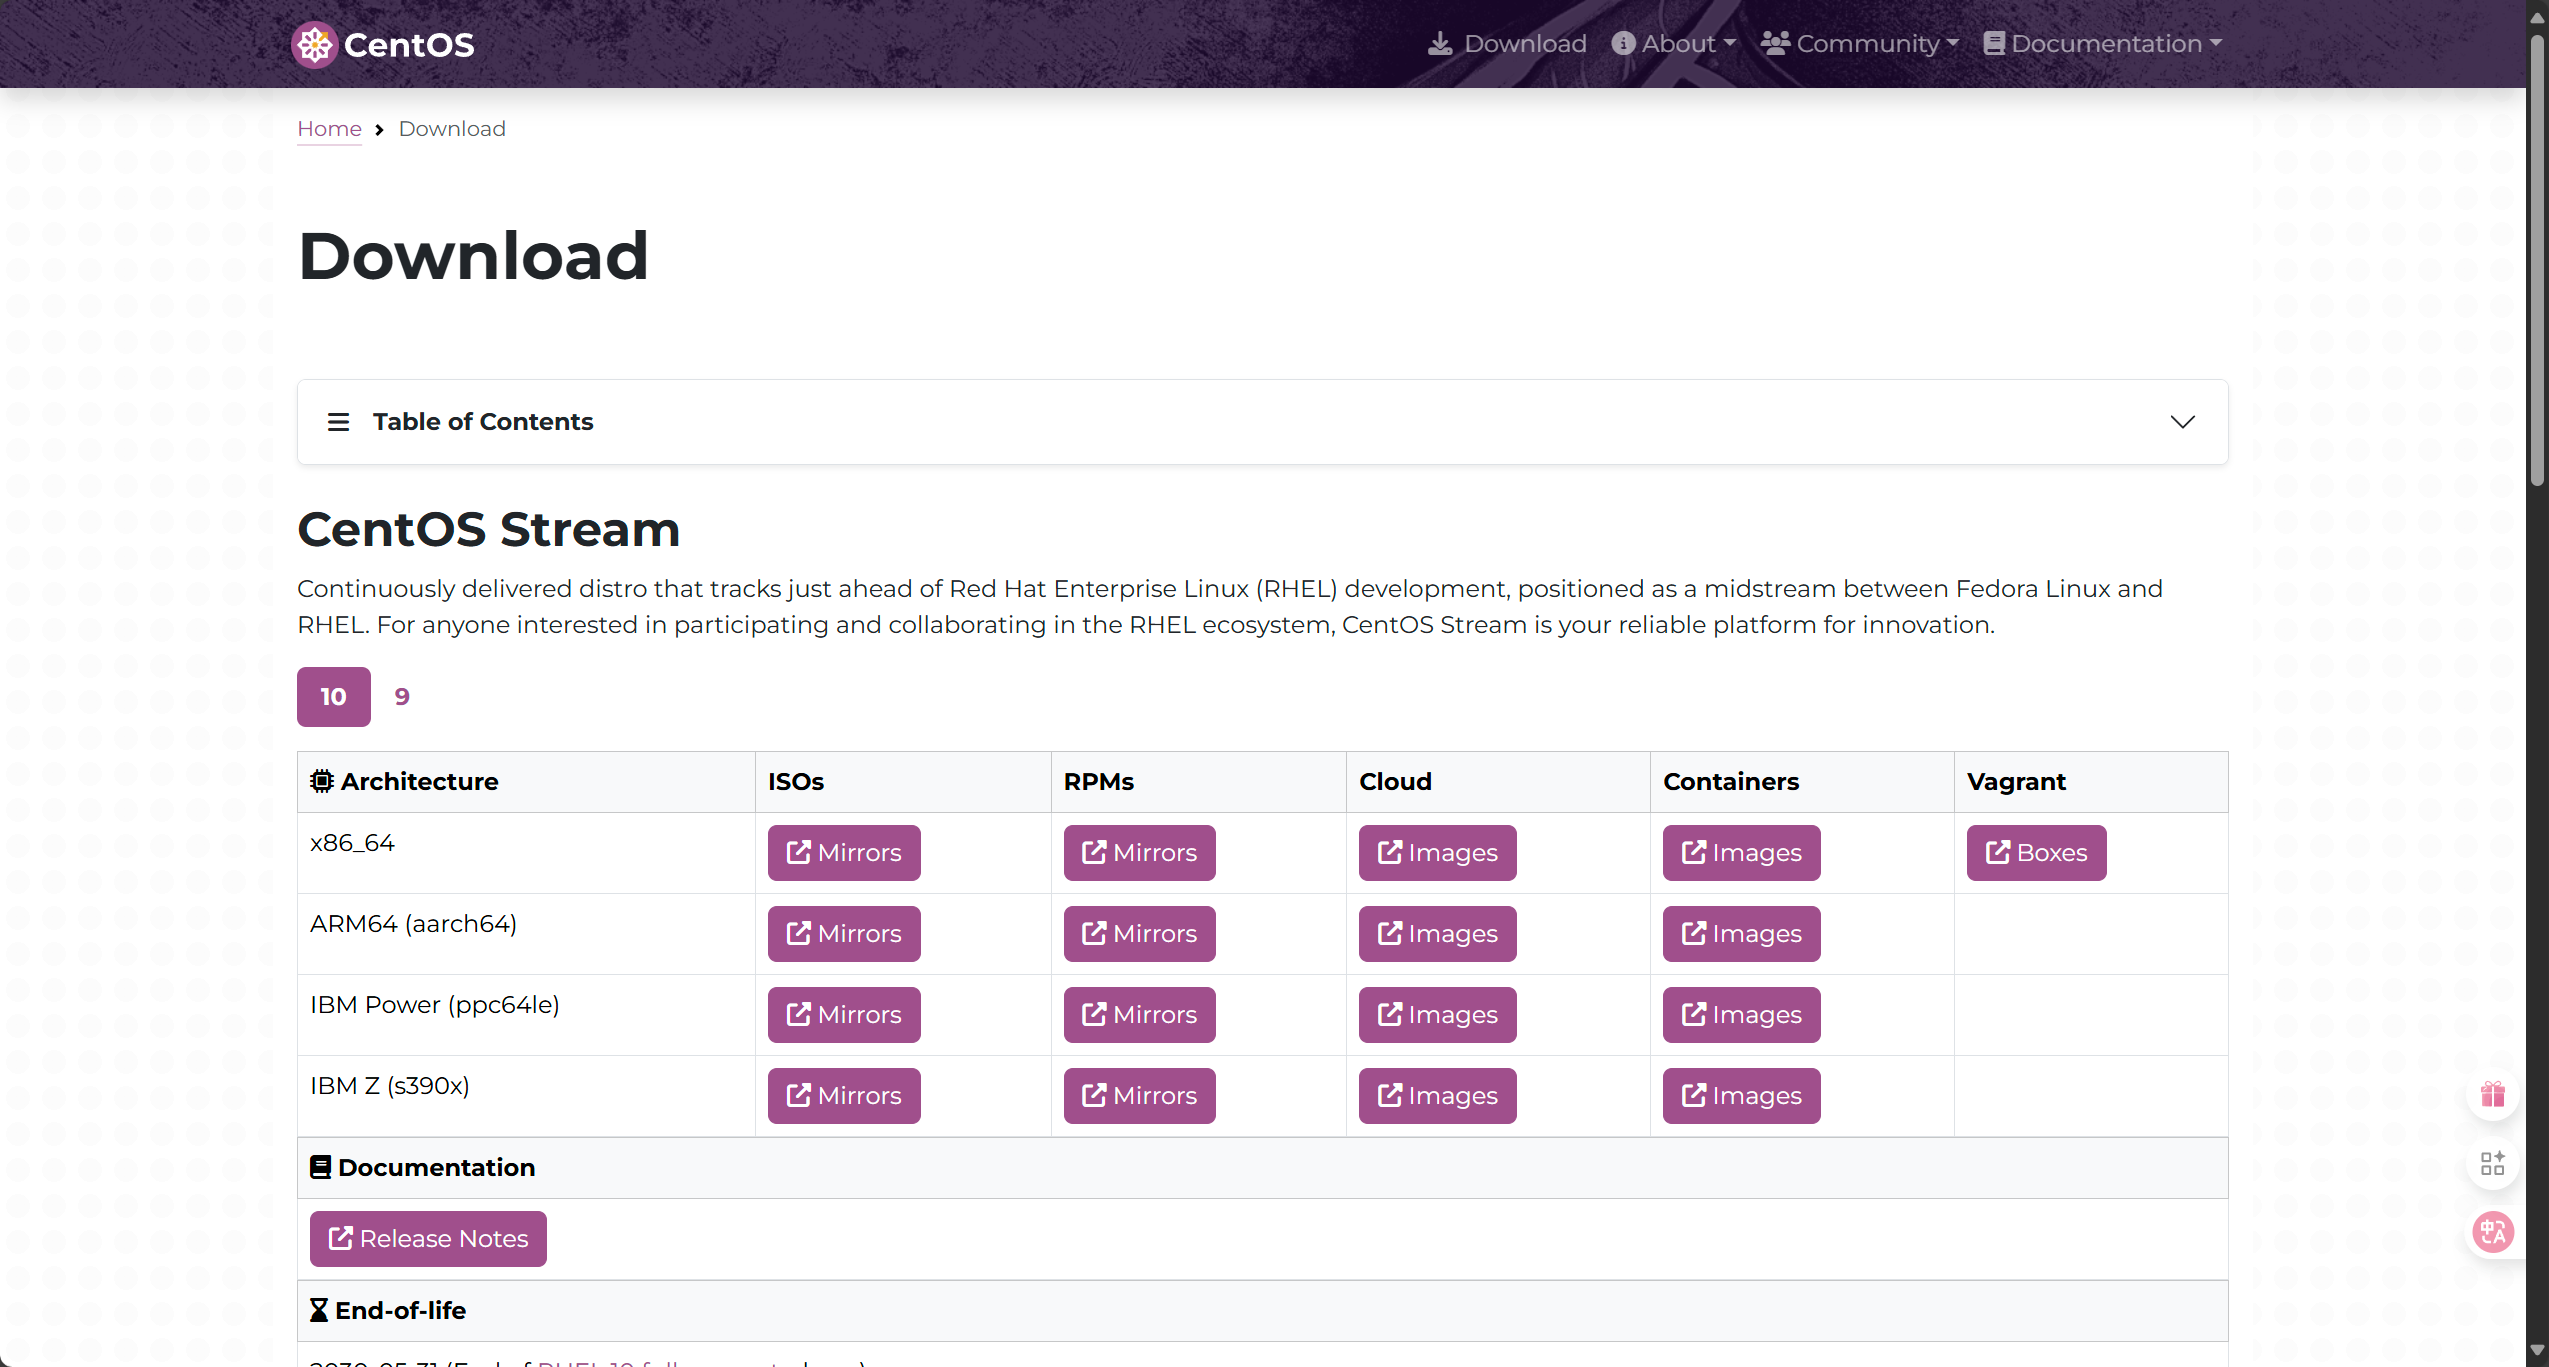
Task: Select the Stream 10 tab
Action: click(x=334, y=697)
